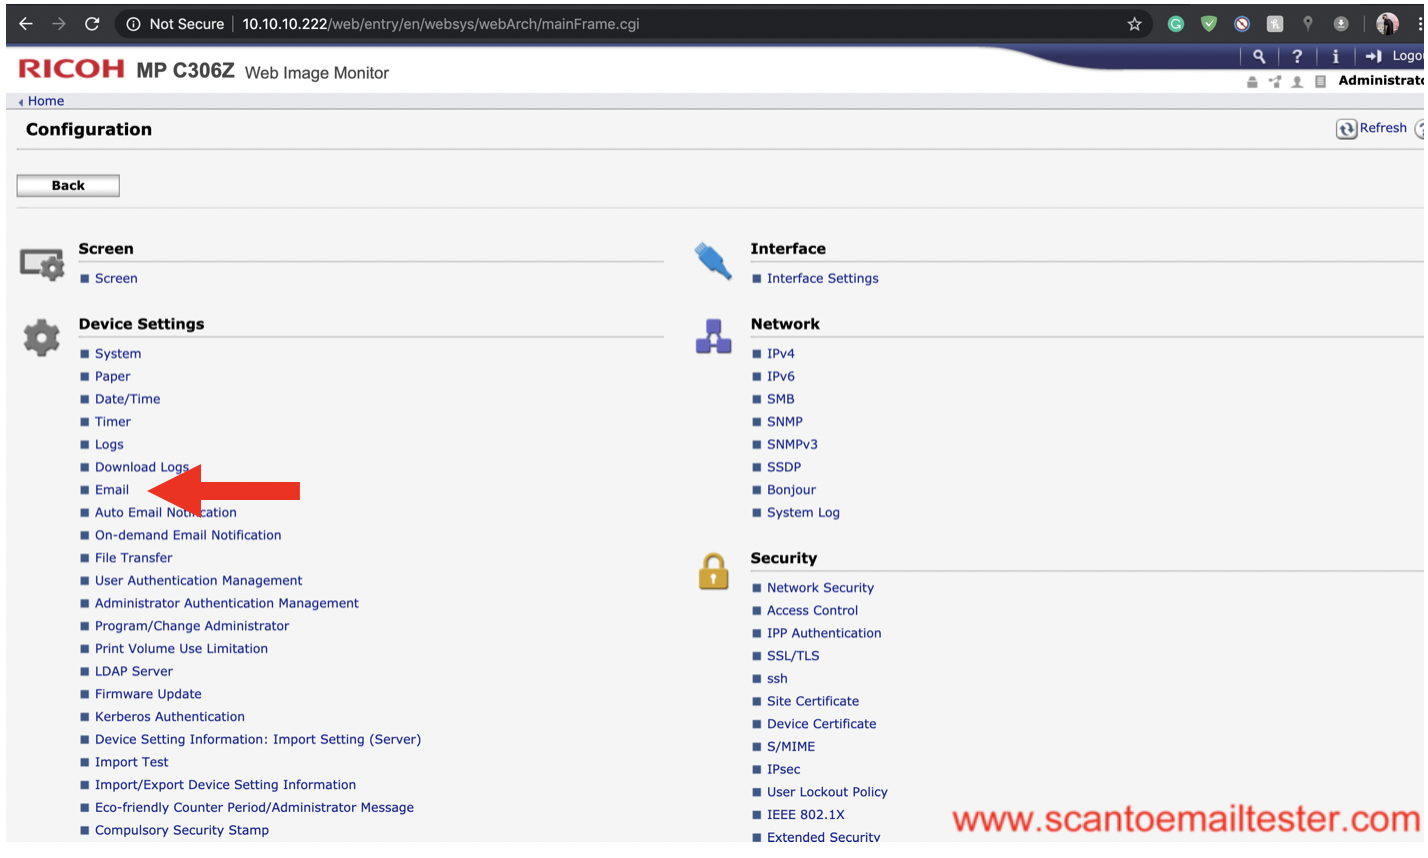
Task: Open the Email settings link
Action: coord(112,490)
